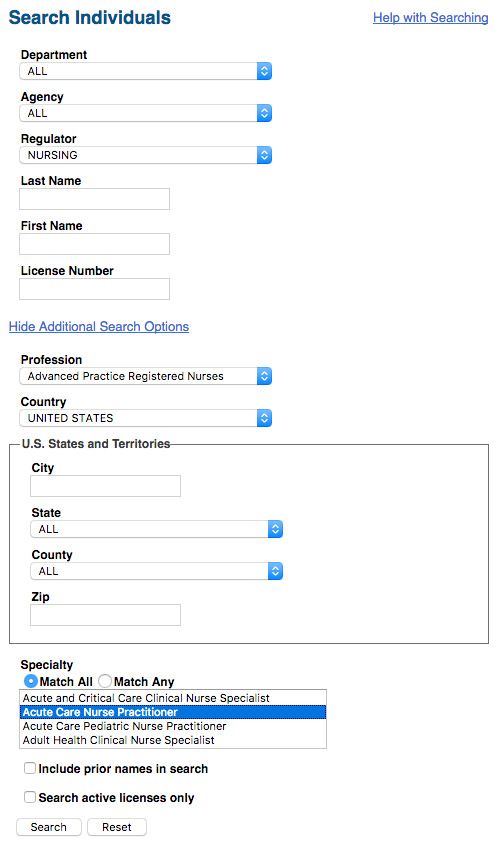Click the Search button

click(49, 827)
